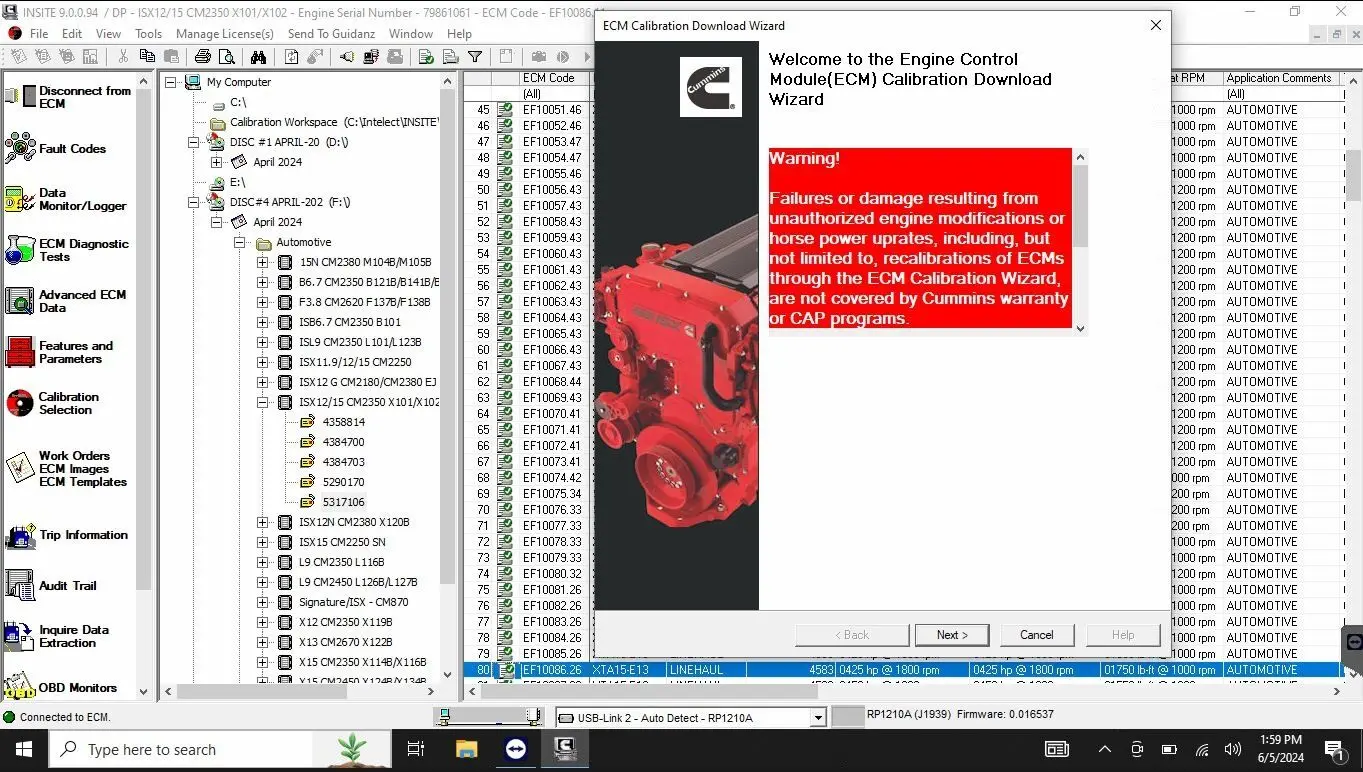The image size is (1363, 772).
Task: Open the File menu
Action: click(x=39, y=33)
